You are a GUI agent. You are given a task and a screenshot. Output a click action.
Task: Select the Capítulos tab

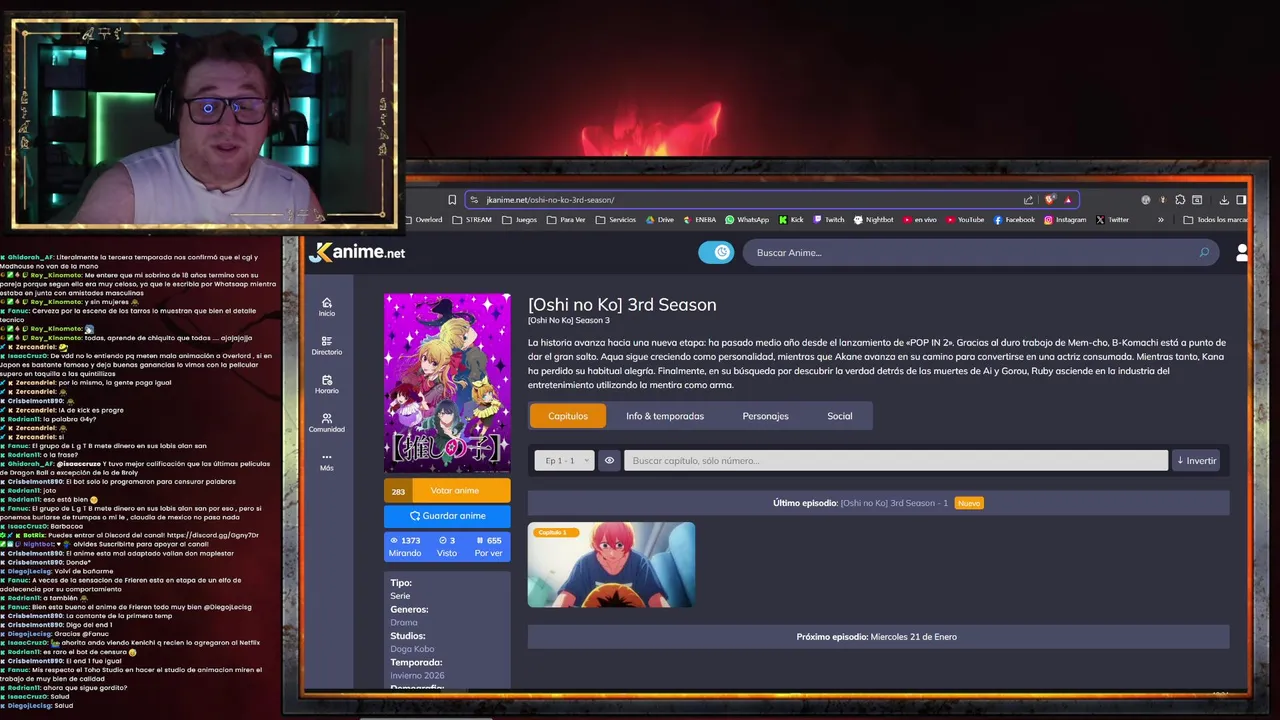point(568,416)
